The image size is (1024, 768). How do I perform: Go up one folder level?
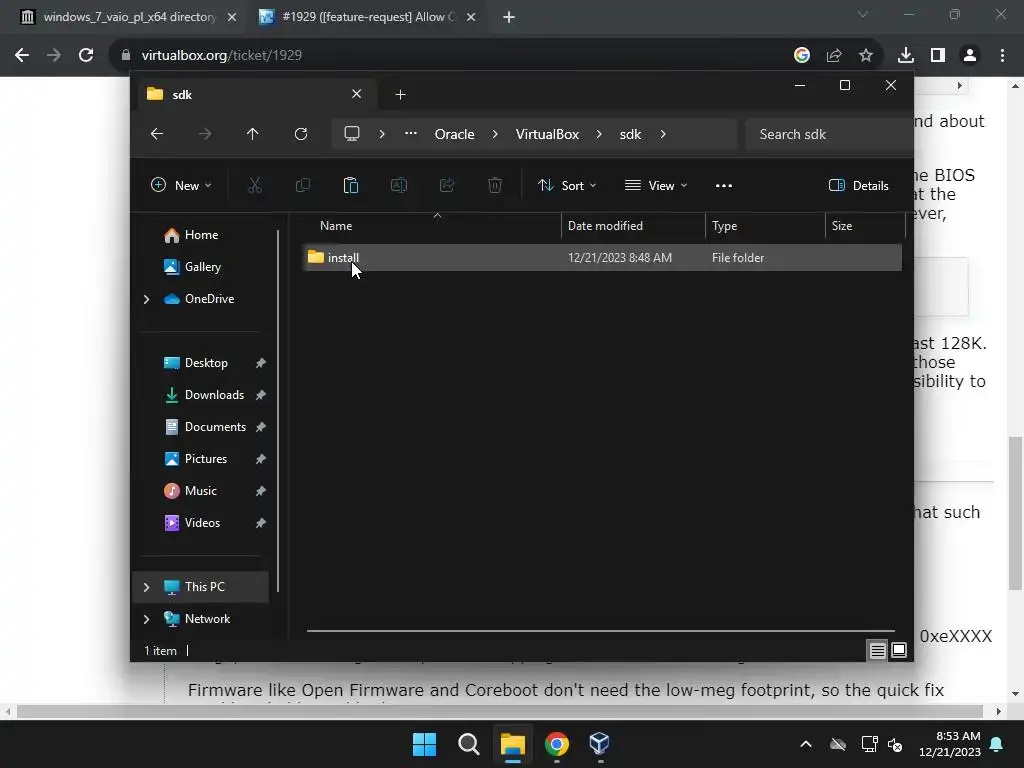(253, 134)
